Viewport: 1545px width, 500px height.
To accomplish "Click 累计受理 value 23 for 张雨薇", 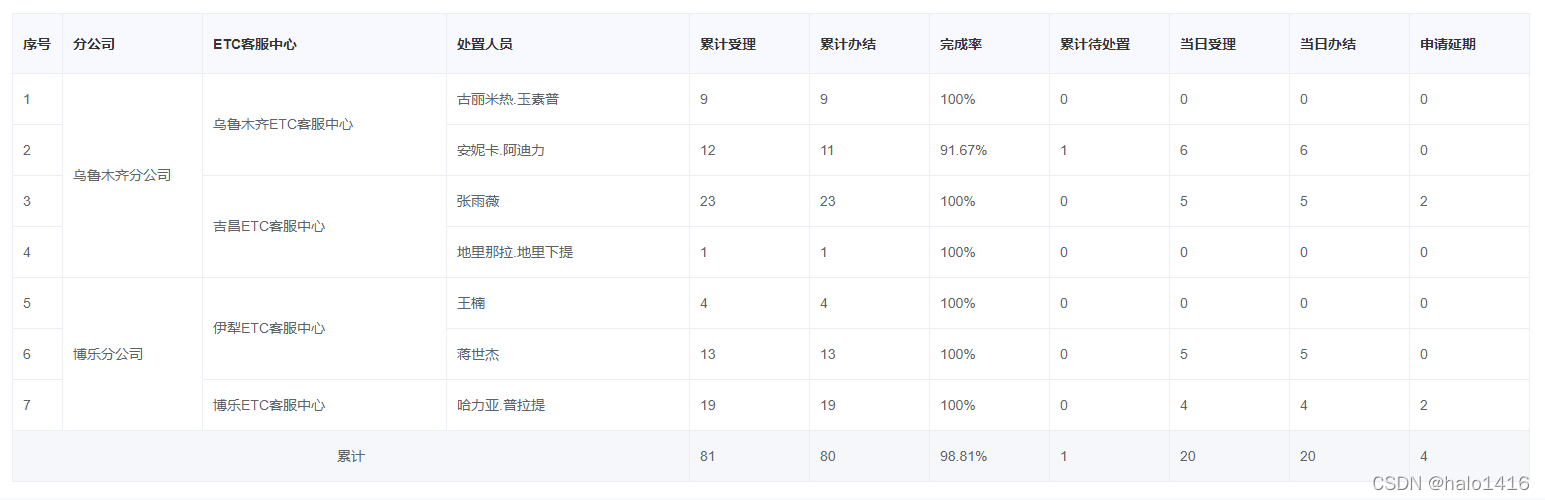I will pos(708,201).
